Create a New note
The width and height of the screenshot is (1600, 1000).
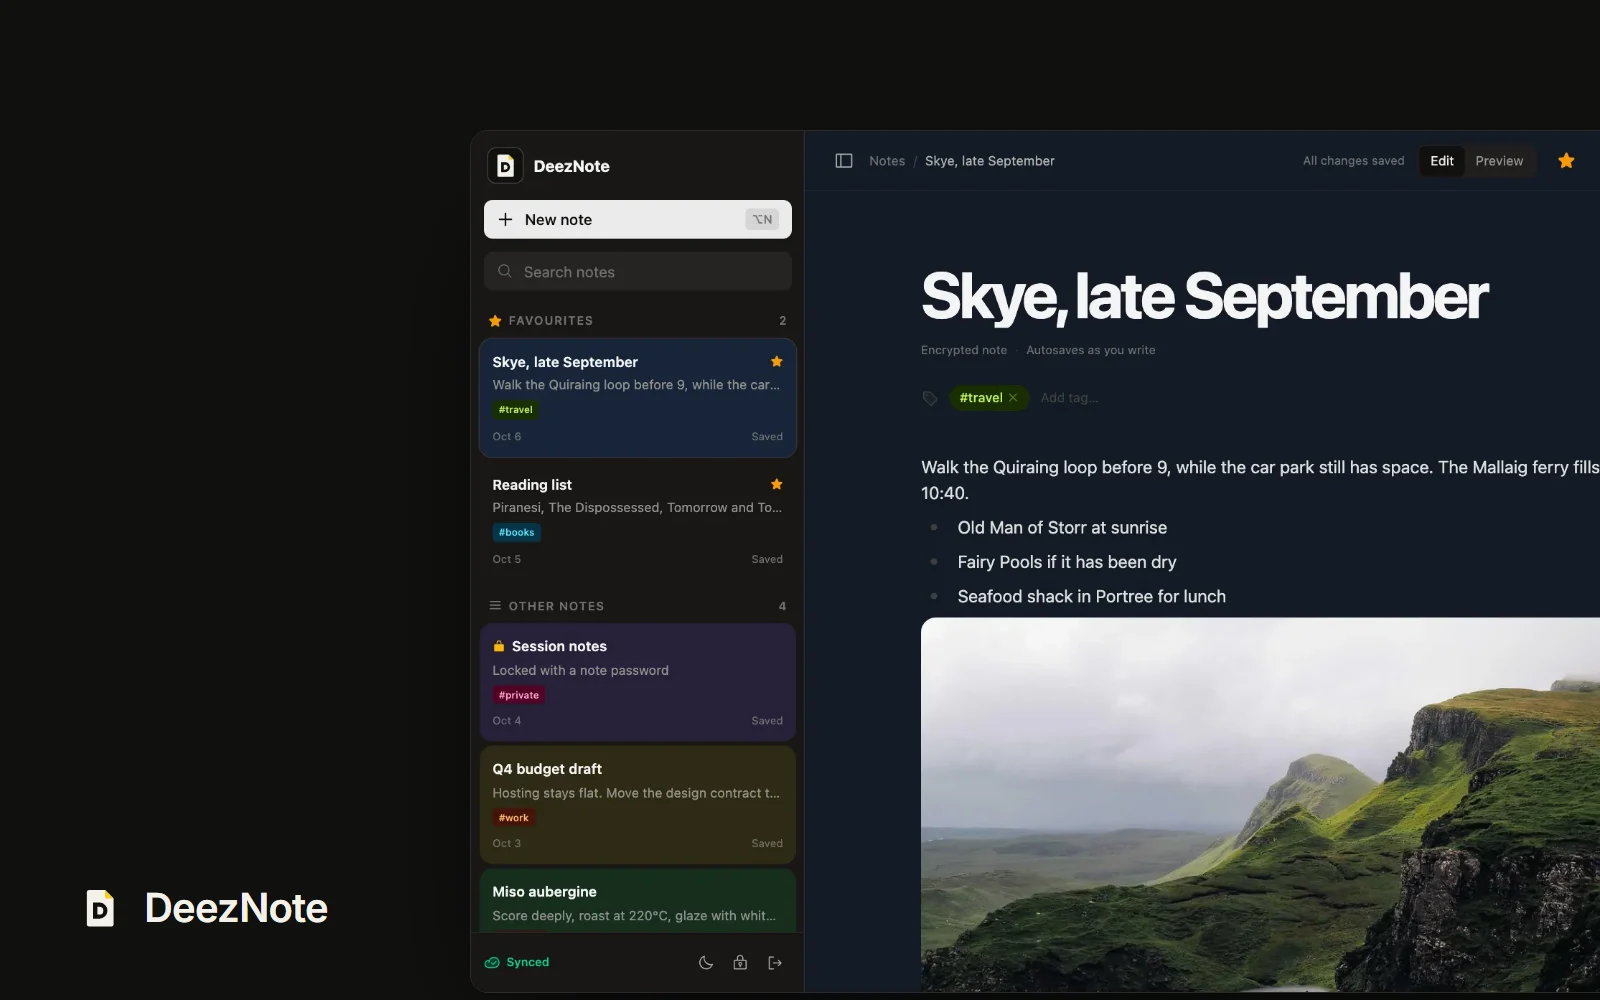[638, 220]
